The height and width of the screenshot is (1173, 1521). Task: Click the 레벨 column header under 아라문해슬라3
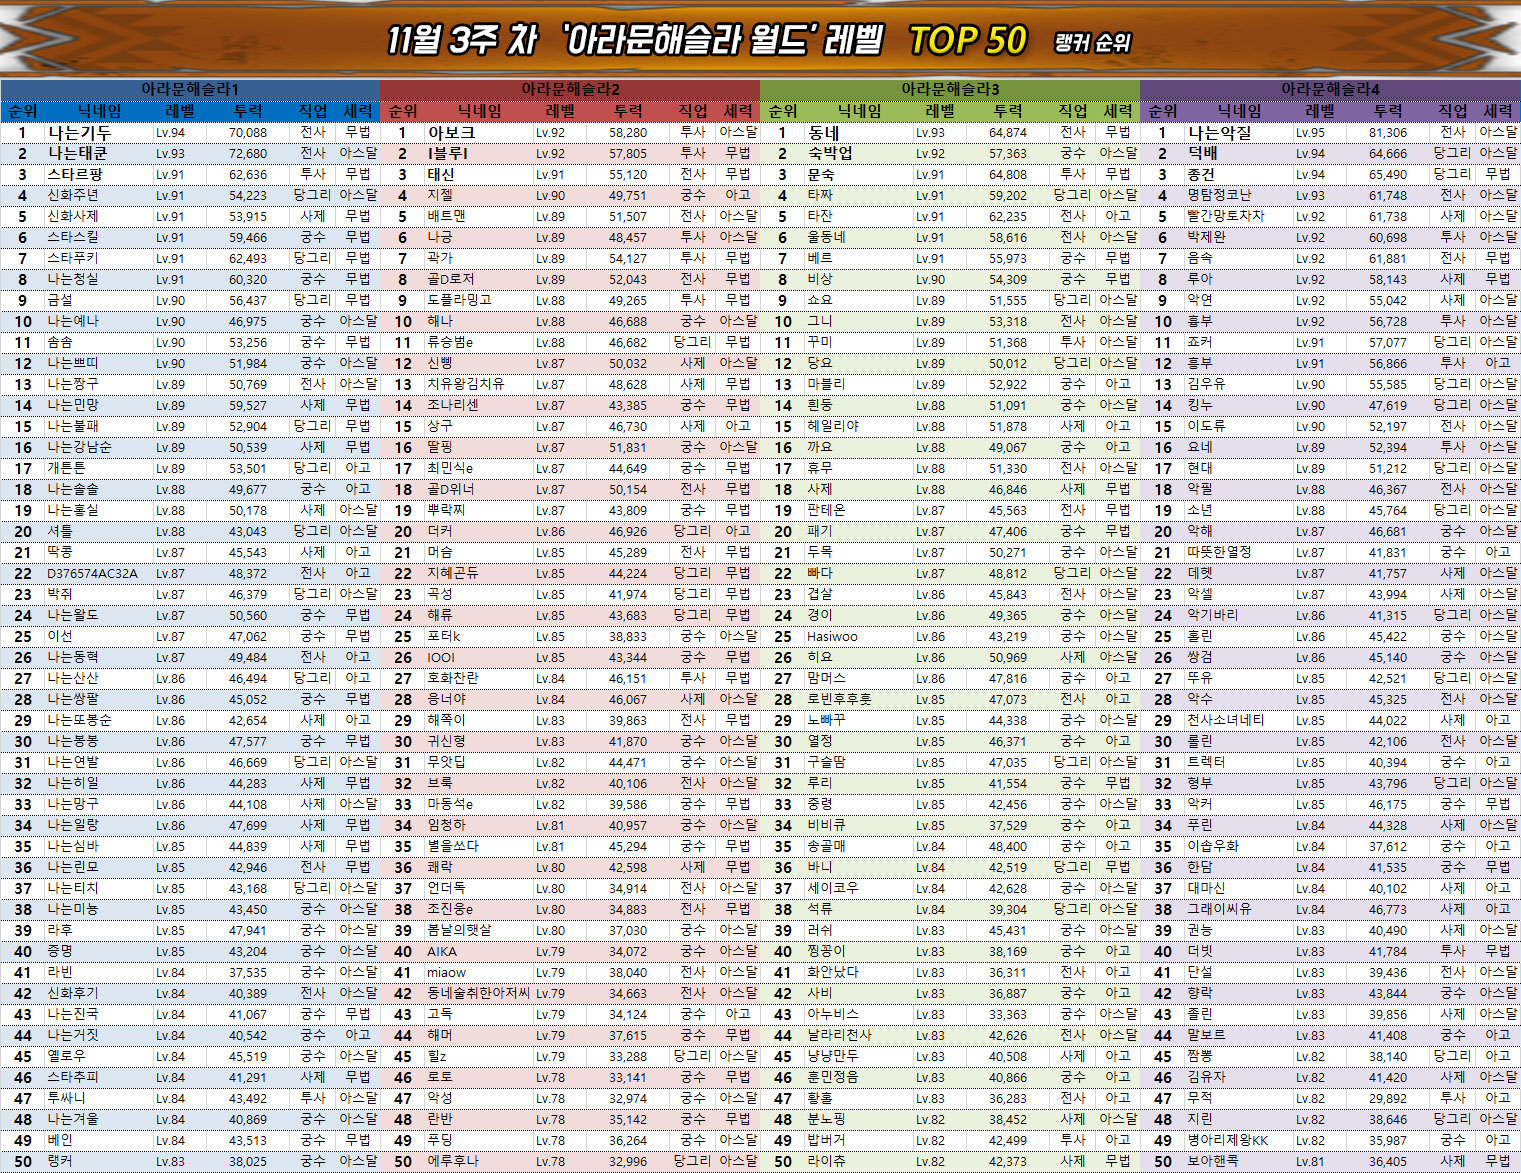tap(940, 111)
